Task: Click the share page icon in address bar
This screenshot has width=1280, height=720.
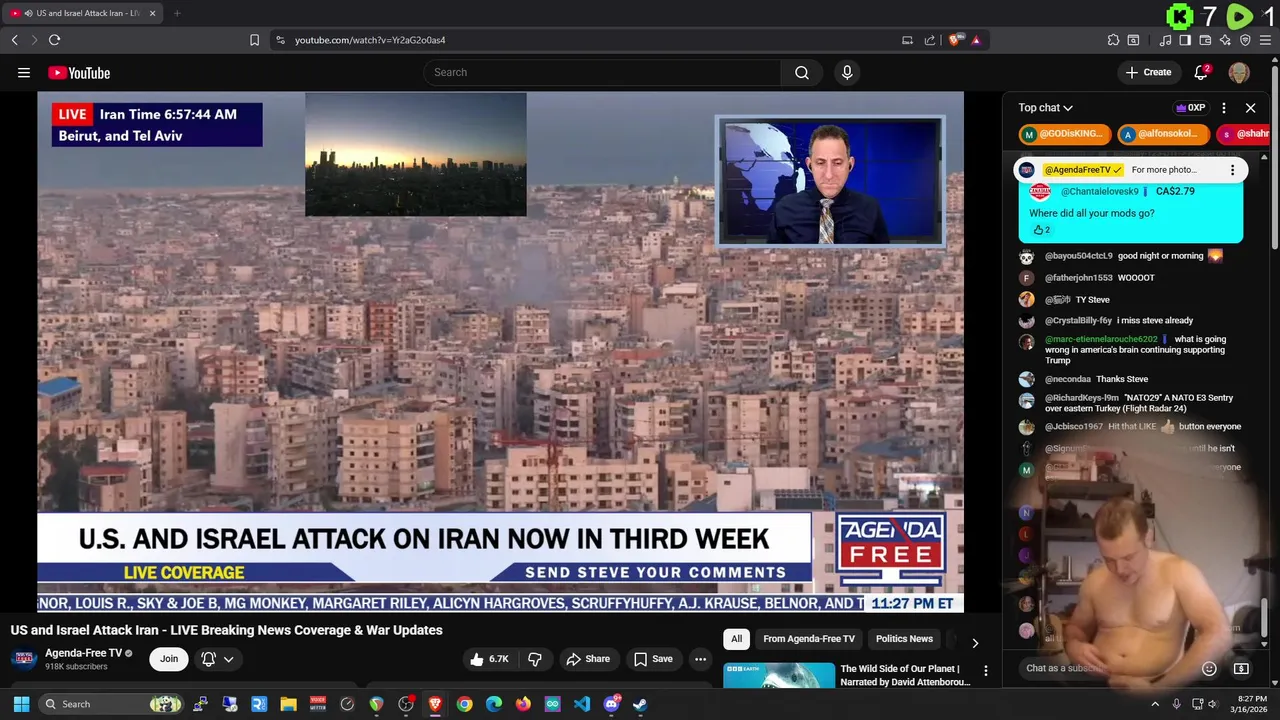Action: [930, 40]
